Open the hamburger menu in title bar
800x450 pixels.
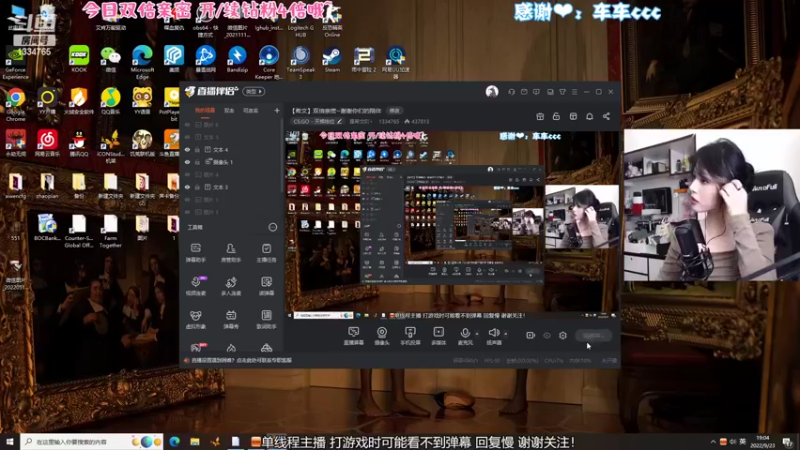click(574, 92)
